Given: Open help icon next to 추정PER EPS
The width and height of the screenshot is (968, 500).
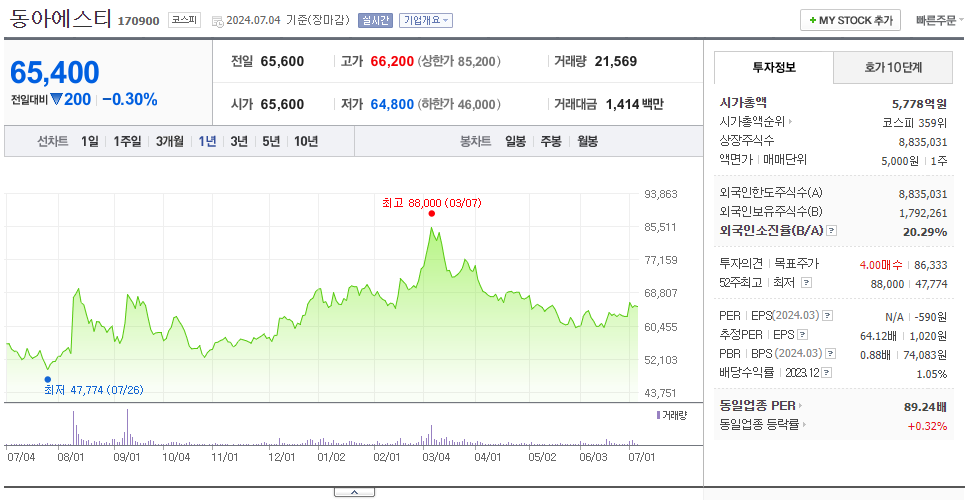Looking at the screenshot, I should point(803,335).
